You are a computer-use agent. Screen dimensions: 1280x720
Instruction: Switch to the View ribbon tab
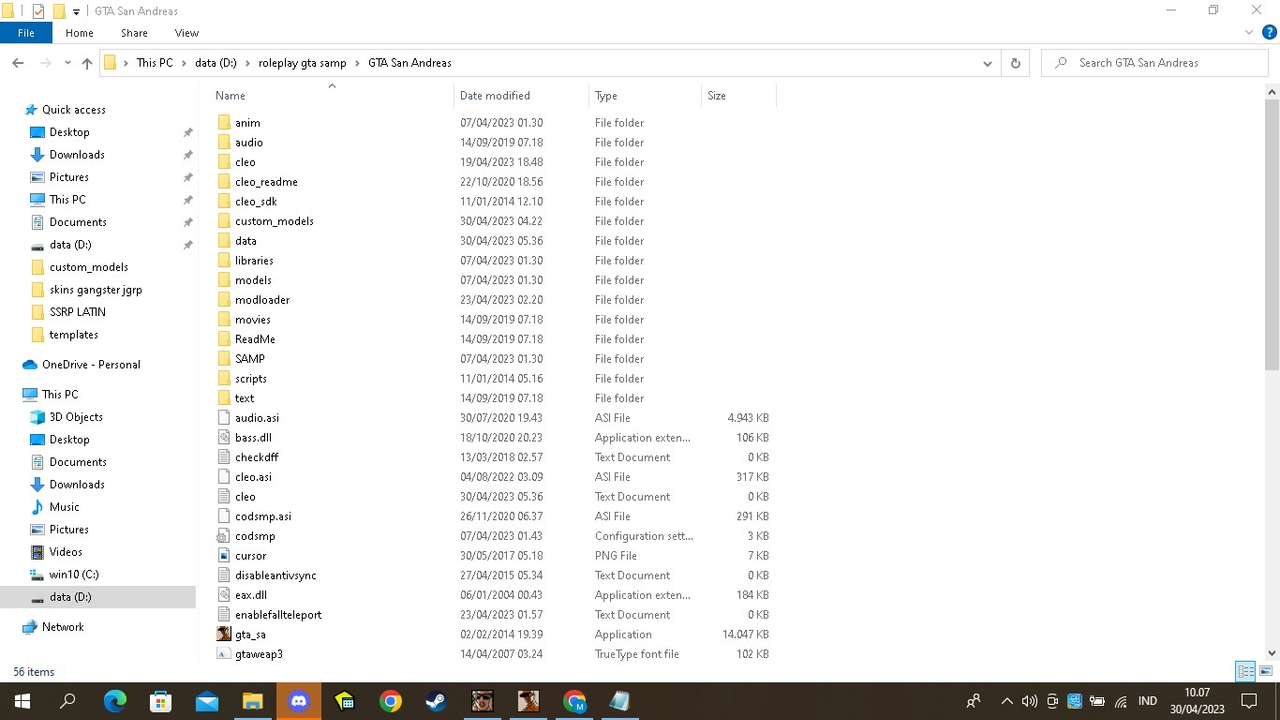187,33
